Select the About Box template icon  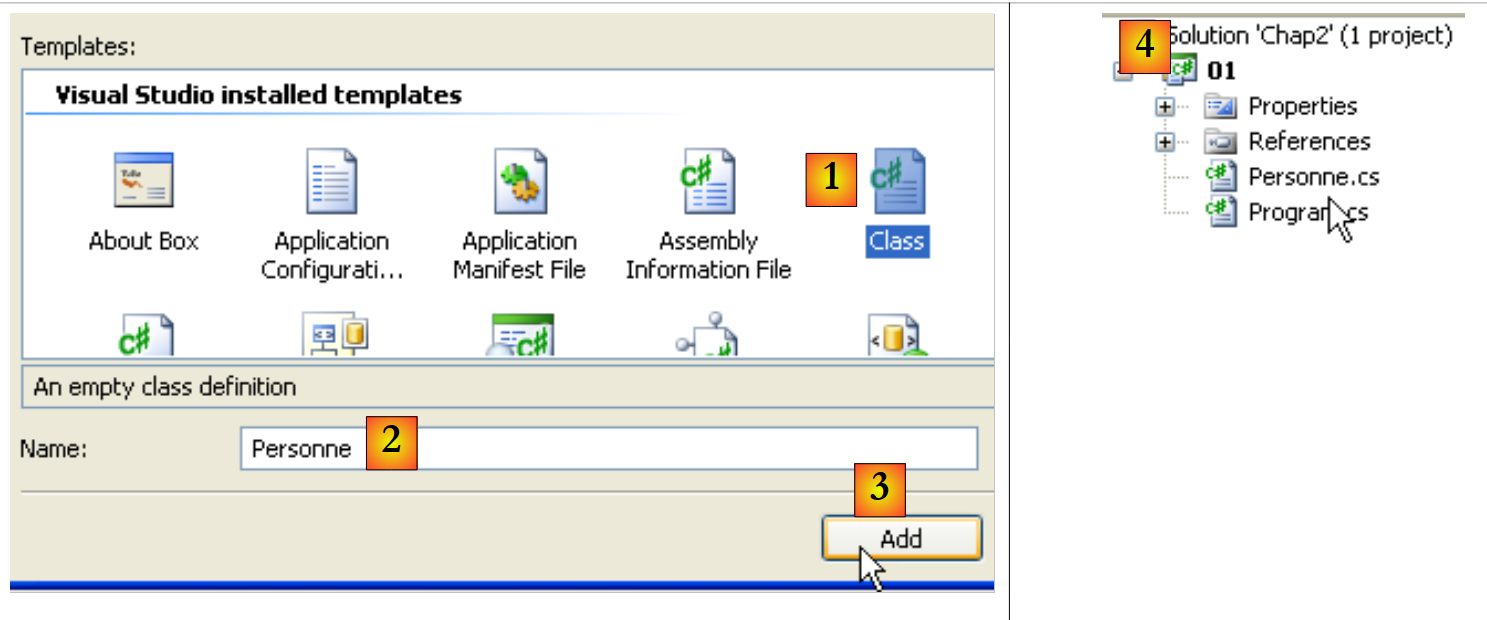tap(143, 181)
